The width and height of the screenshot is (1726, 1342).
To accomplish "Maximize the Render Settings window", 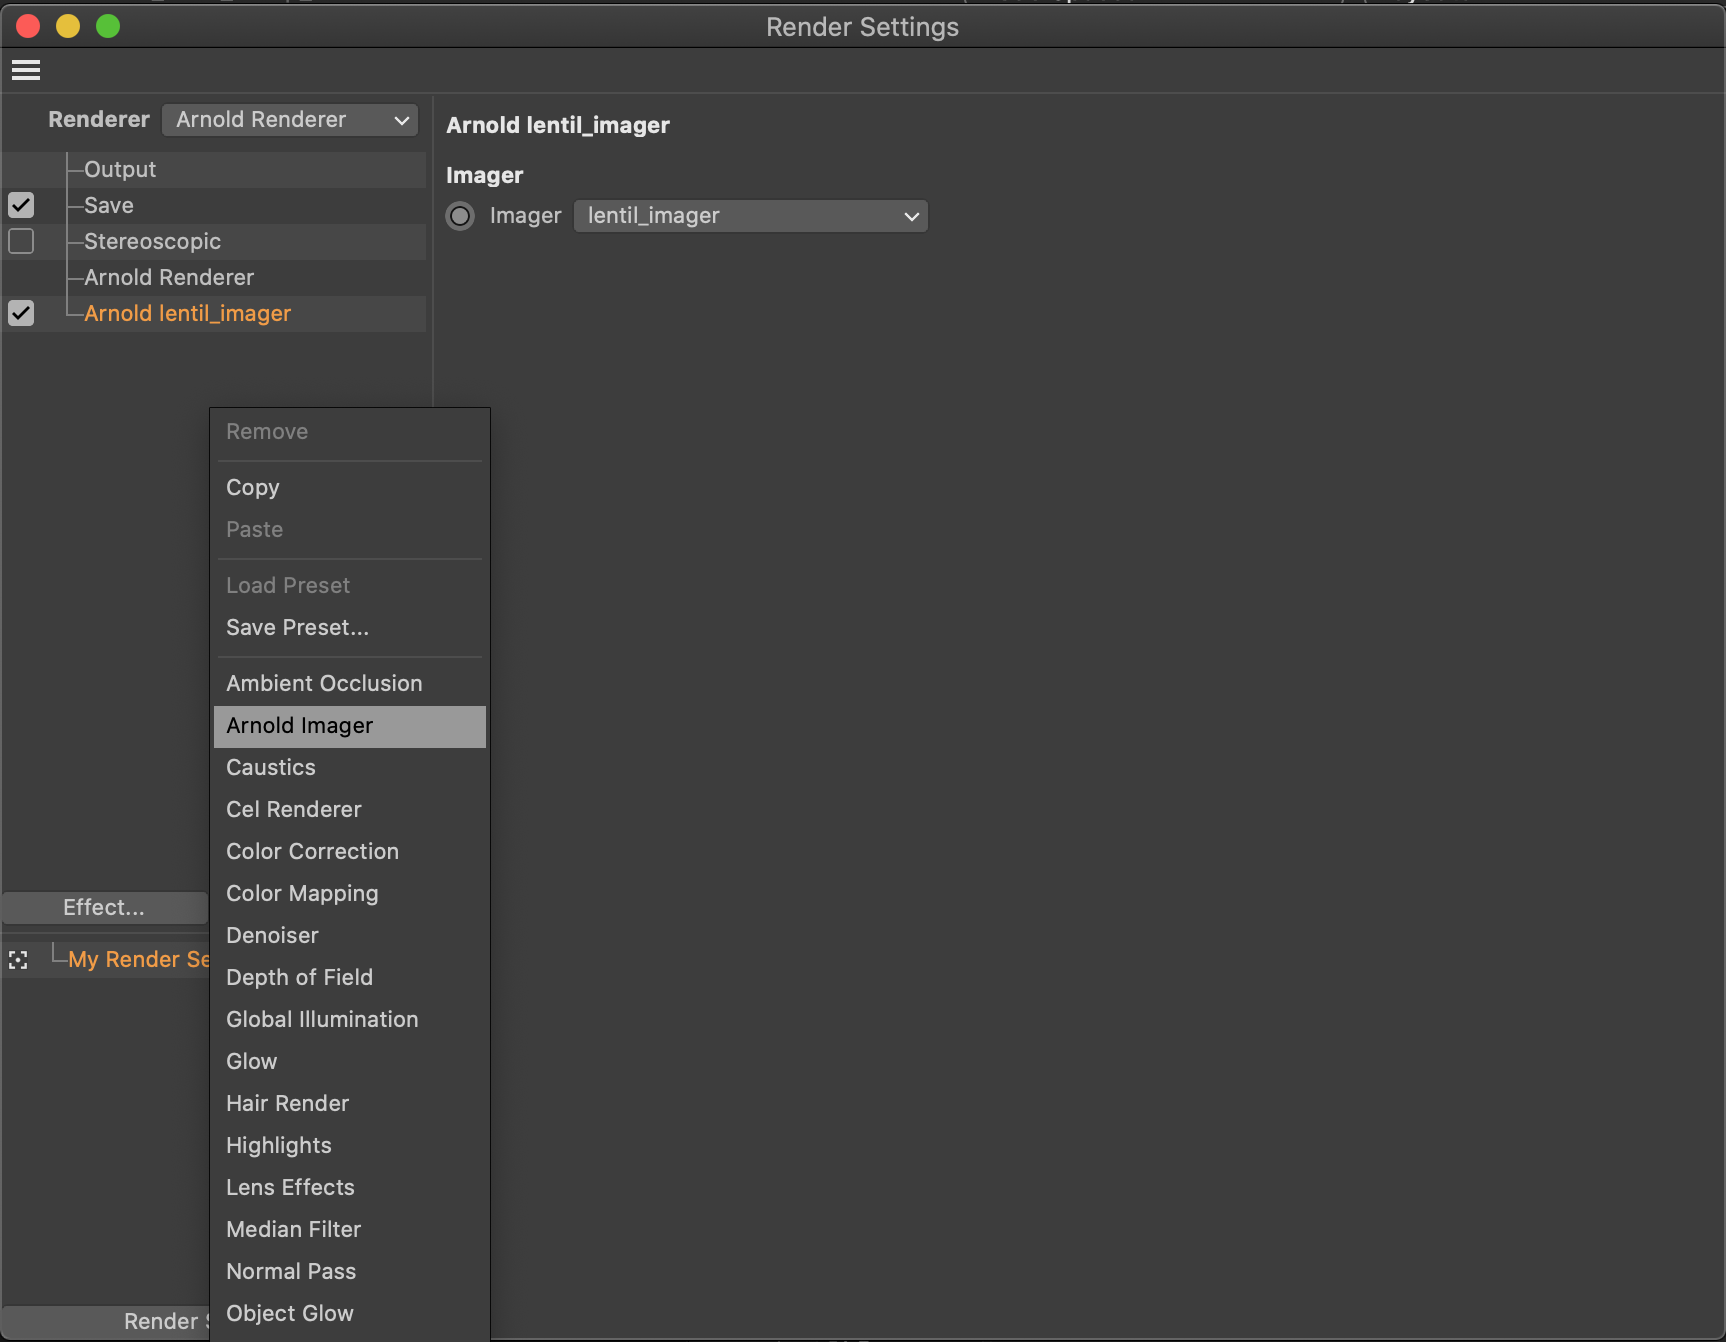I will tap(108, 26).
